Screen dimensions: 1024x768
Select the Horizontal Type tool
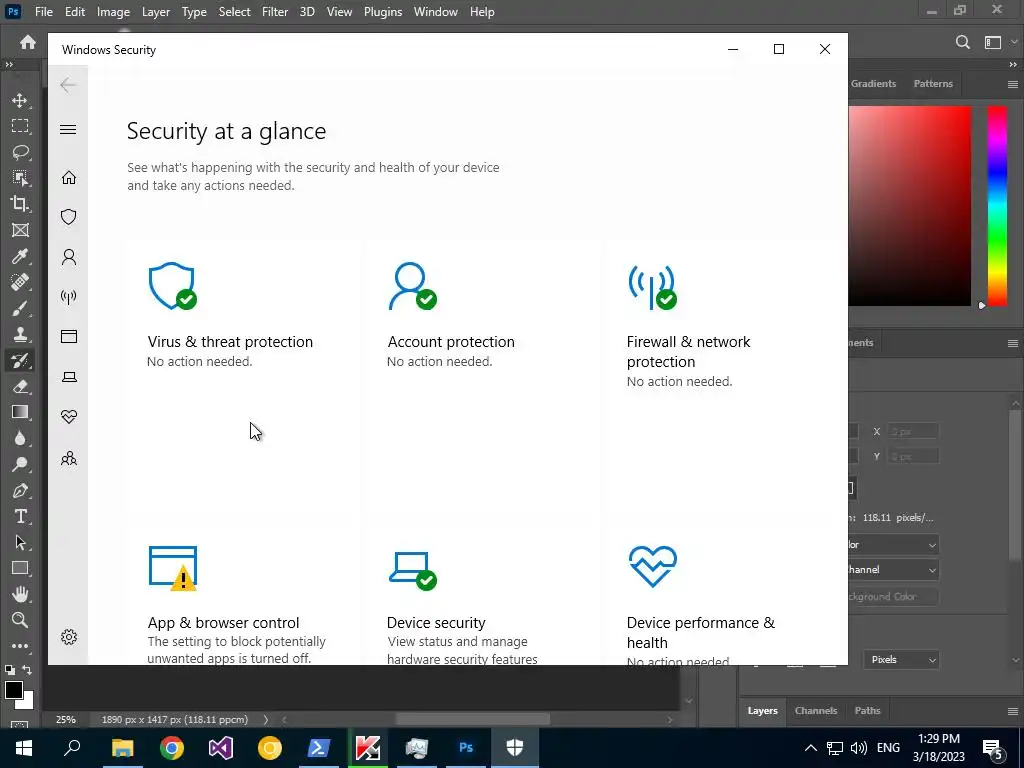click(x=20, y=517)
